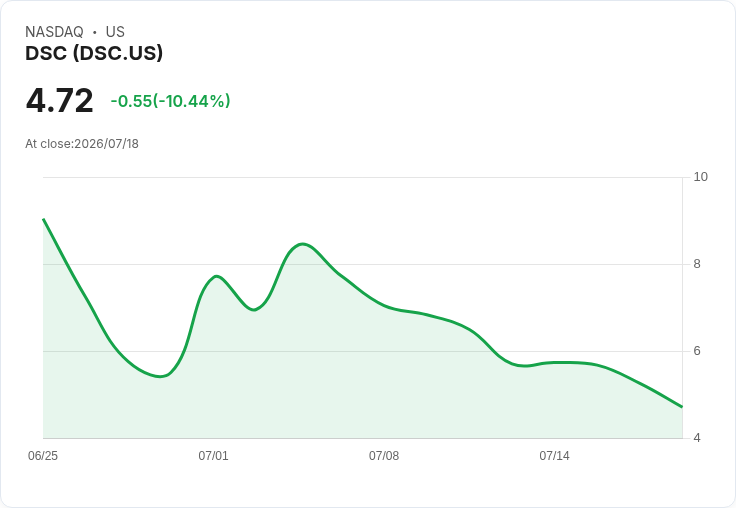Click the chart line's starting point at 06/25

[x=44, y=219]
